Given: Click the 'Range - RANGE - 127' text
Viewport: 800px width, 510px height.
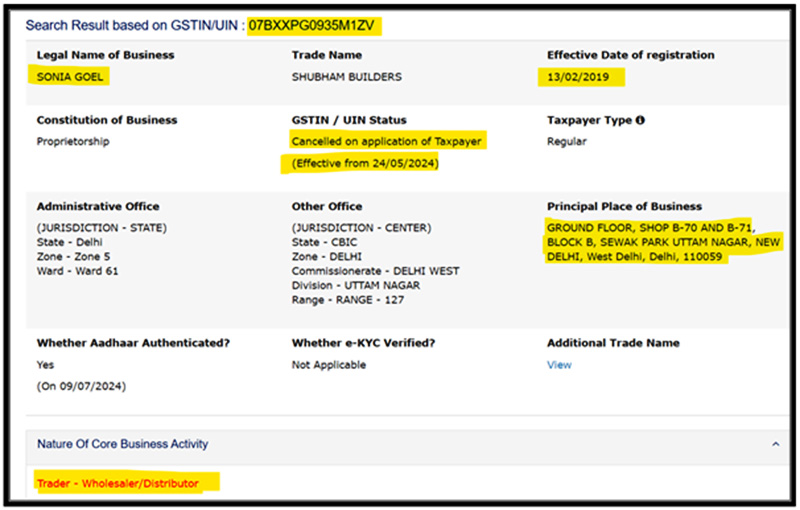Looking at the screenshot, I should 348,300.
